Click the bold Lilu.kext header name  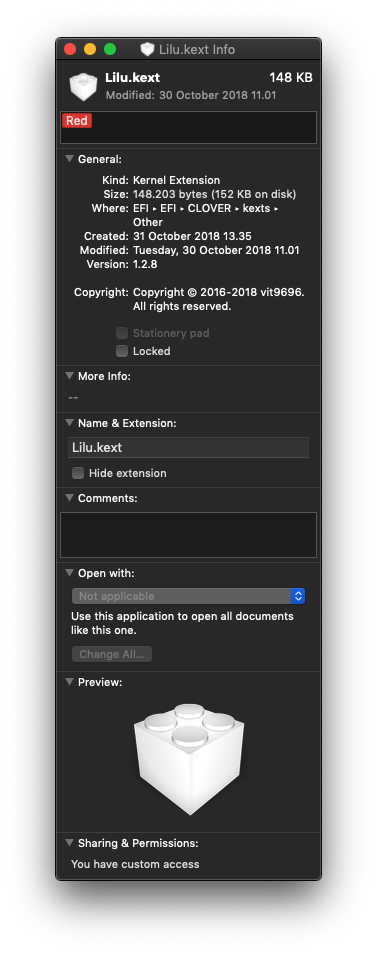133,78
